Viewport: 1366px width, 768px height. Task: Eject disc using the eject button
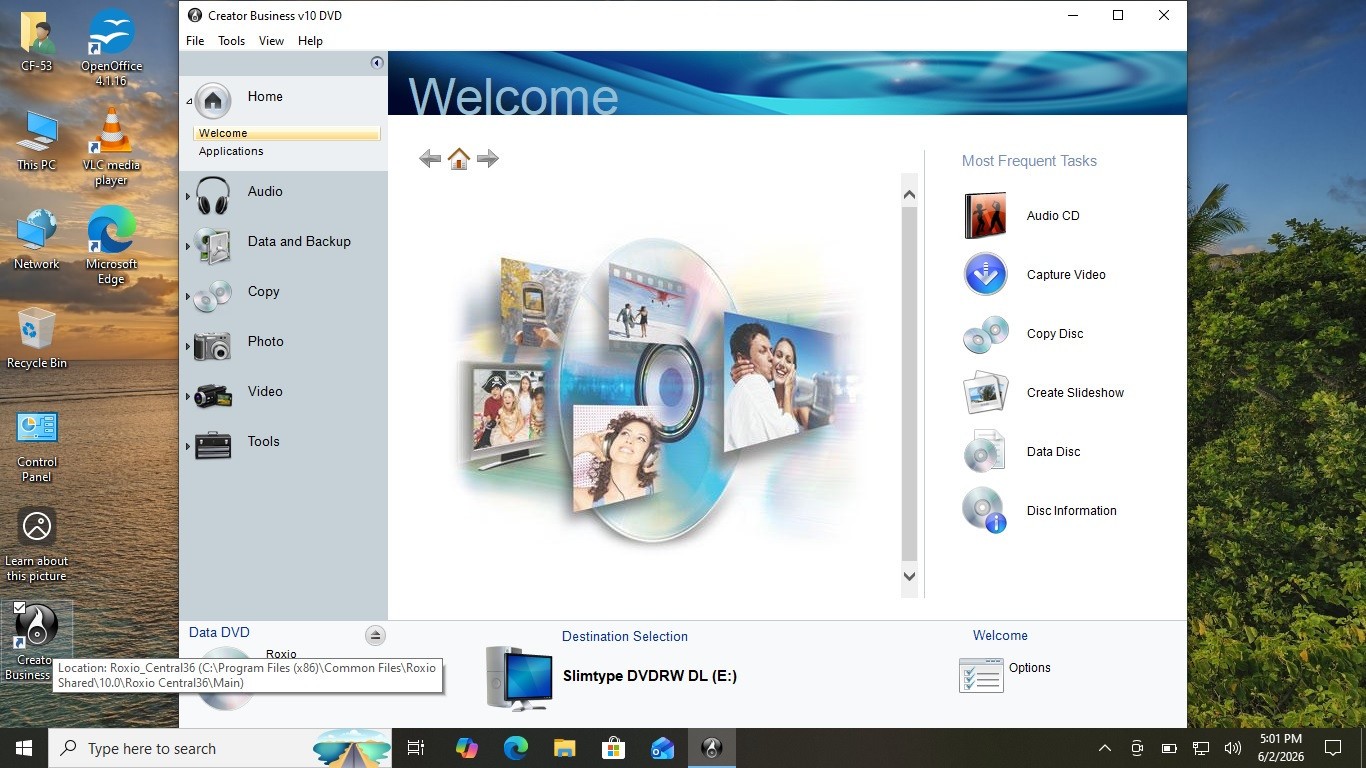[375, 635]
